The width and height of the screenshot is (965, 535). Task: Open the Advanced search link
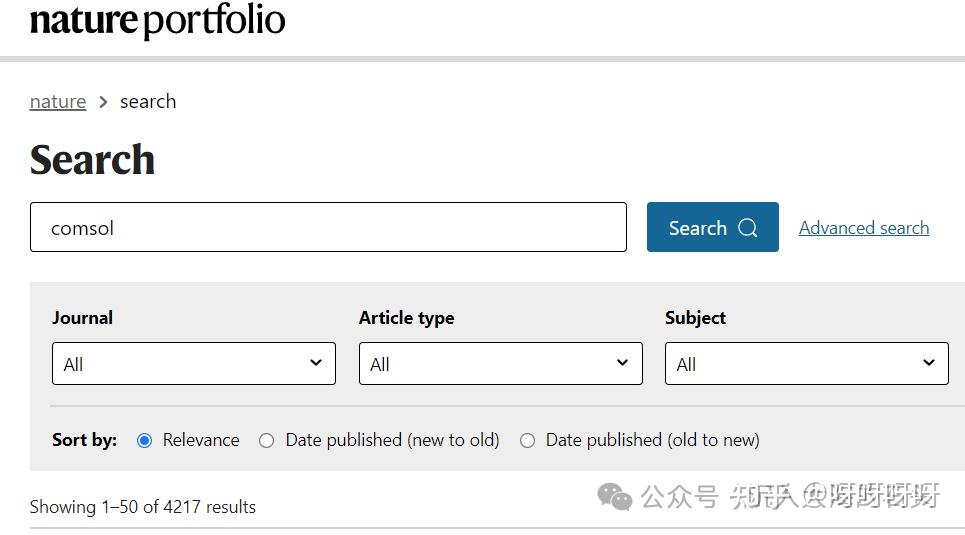(x=864, y=228)
